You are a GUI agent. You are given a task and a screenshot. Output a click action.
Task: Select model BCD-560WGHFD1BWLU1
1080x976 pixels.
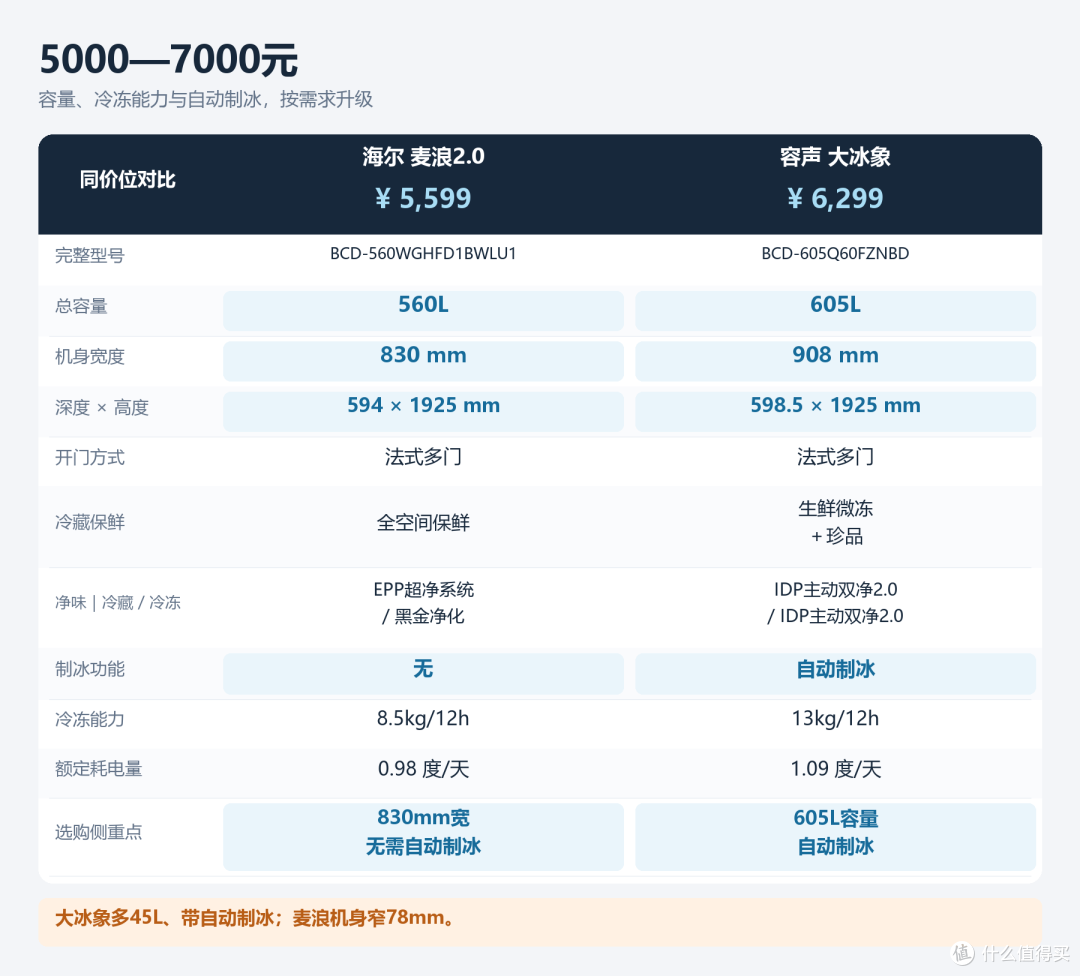(x=423, y=253)
